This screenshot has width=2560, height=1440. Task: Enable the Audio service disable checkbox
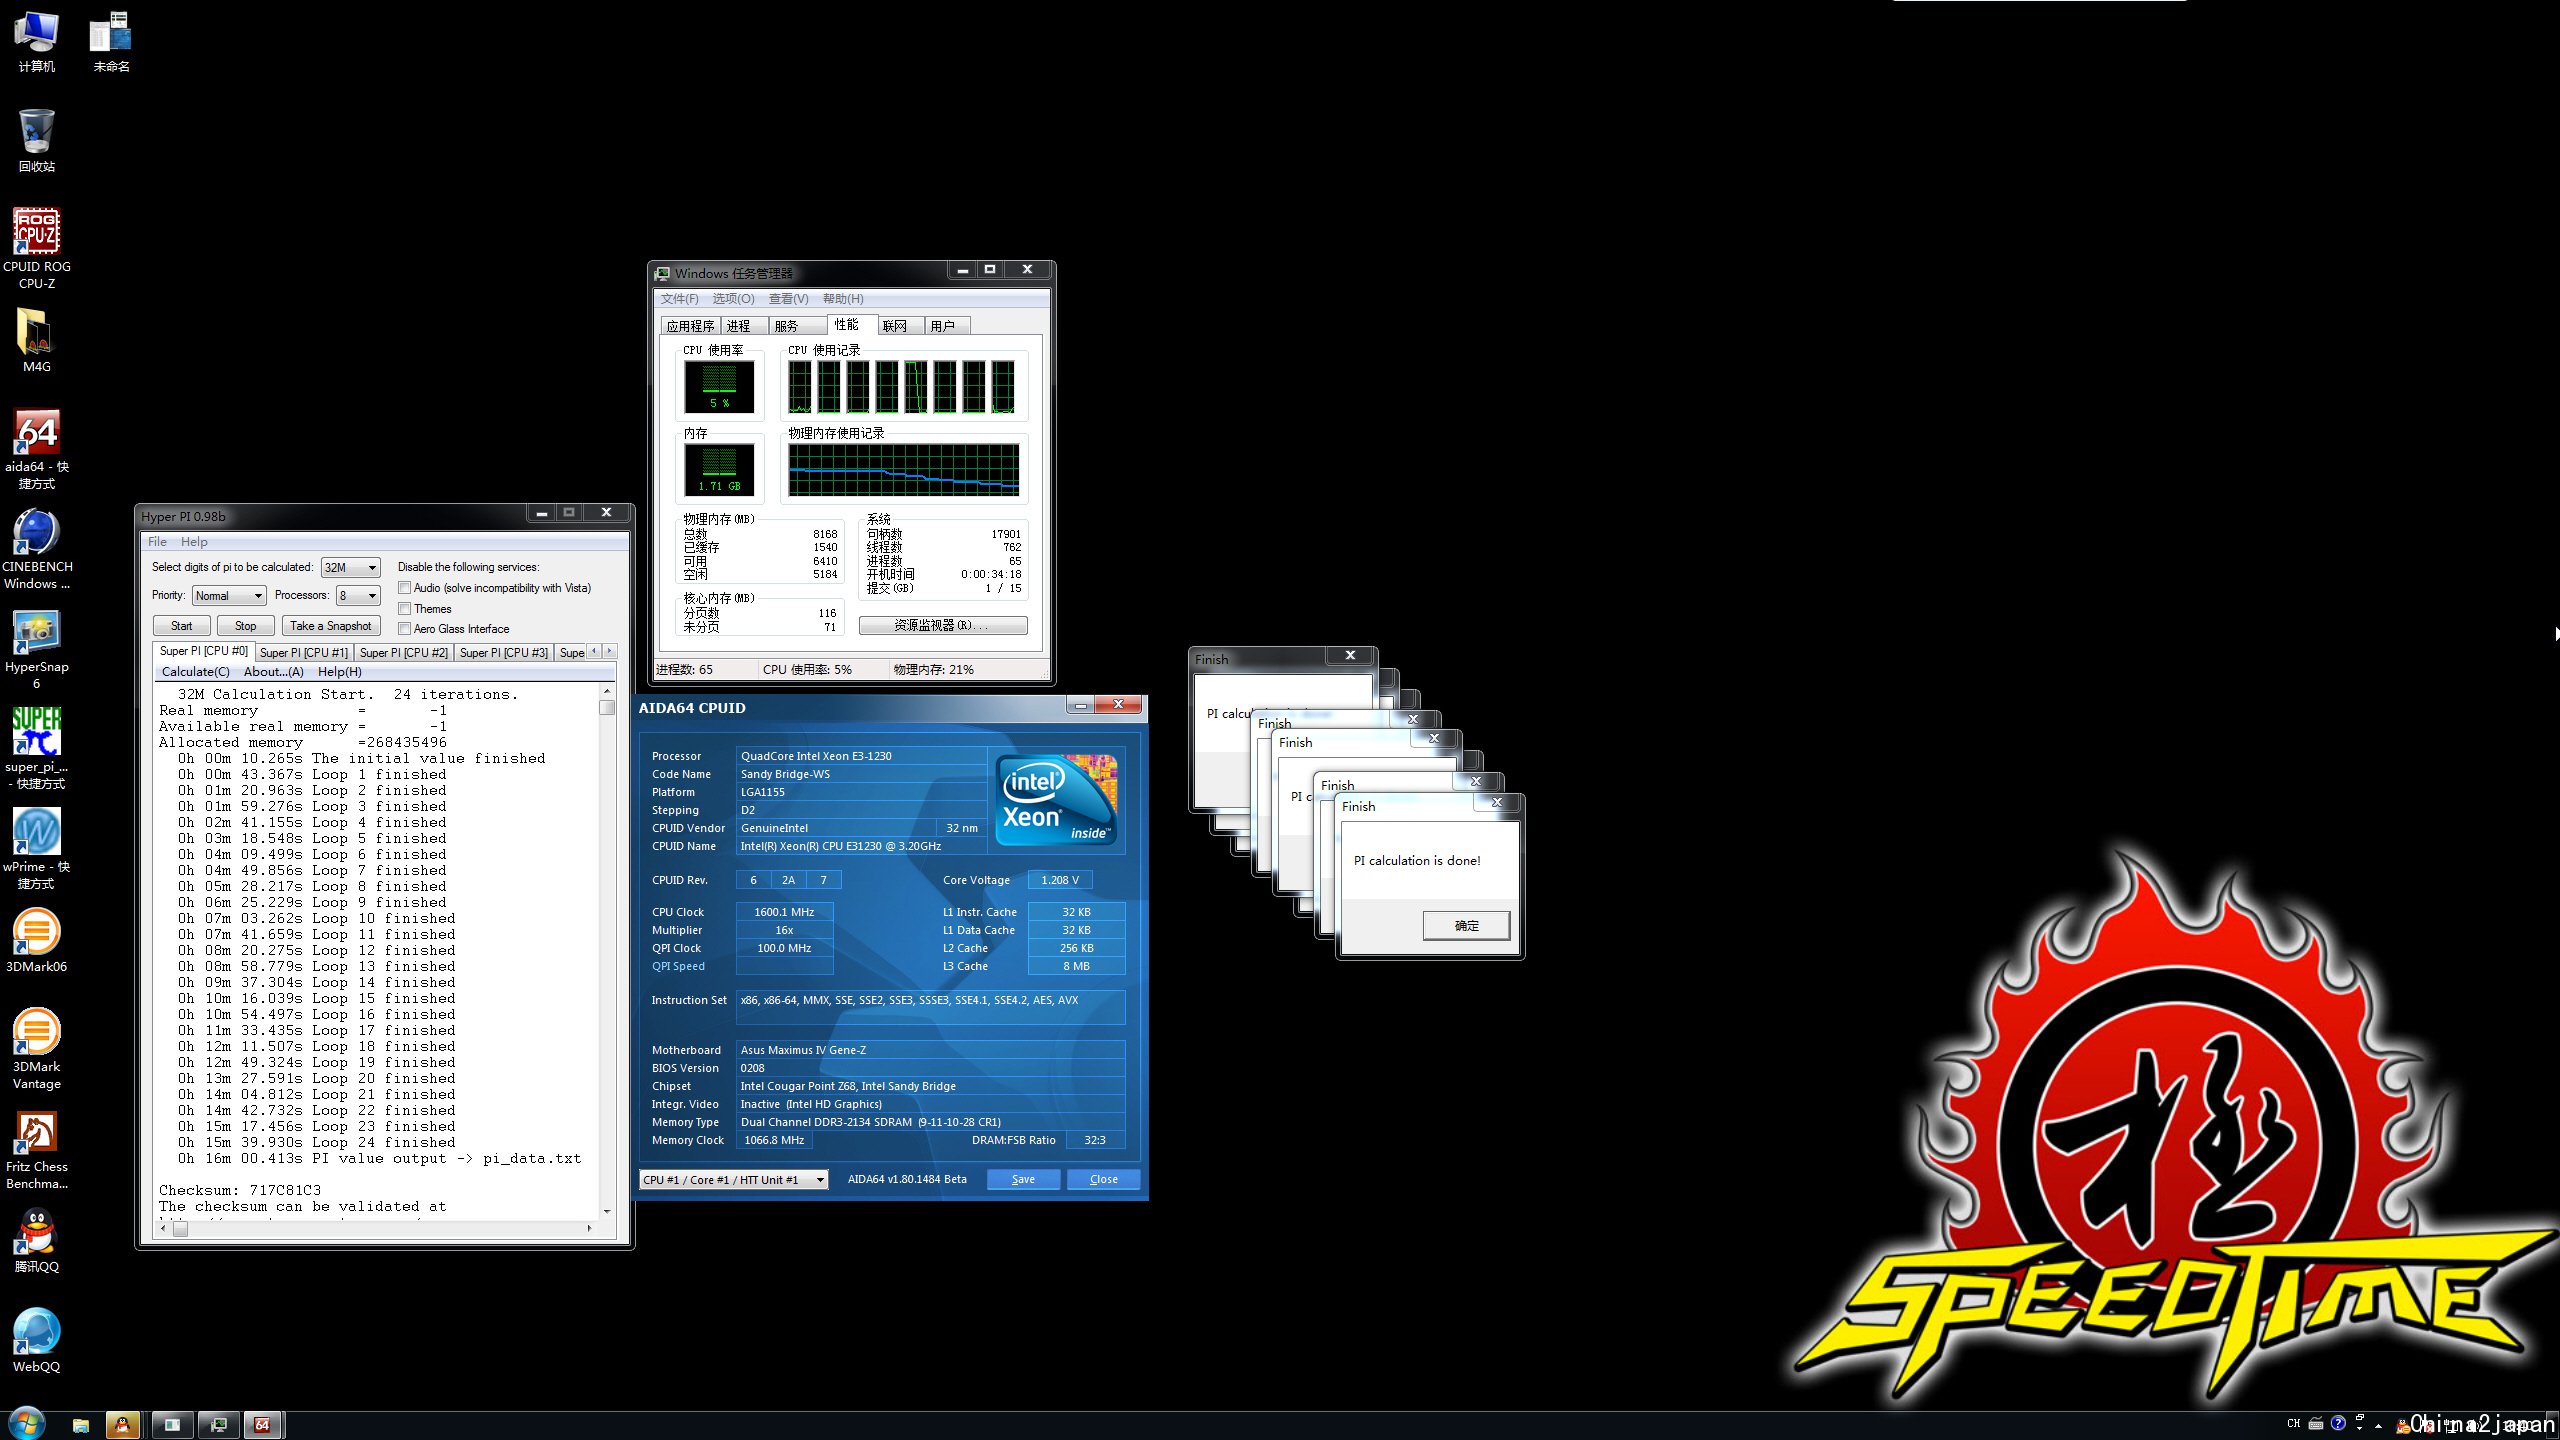point(405,588)
